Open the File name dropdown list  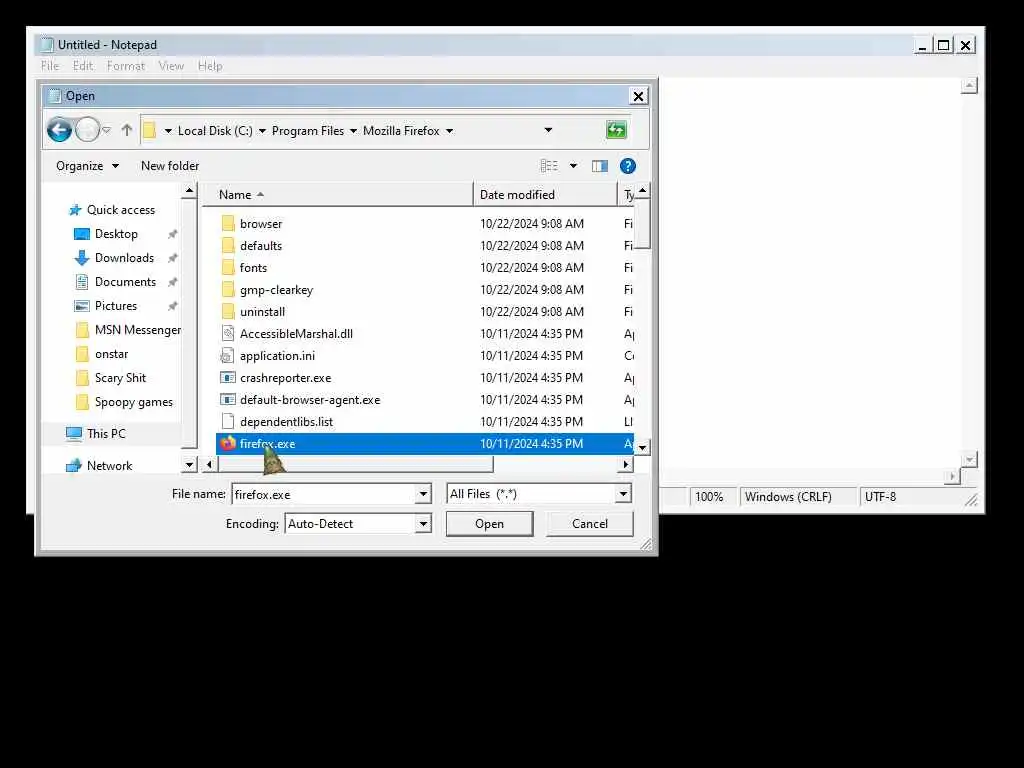tap(423, 494)
